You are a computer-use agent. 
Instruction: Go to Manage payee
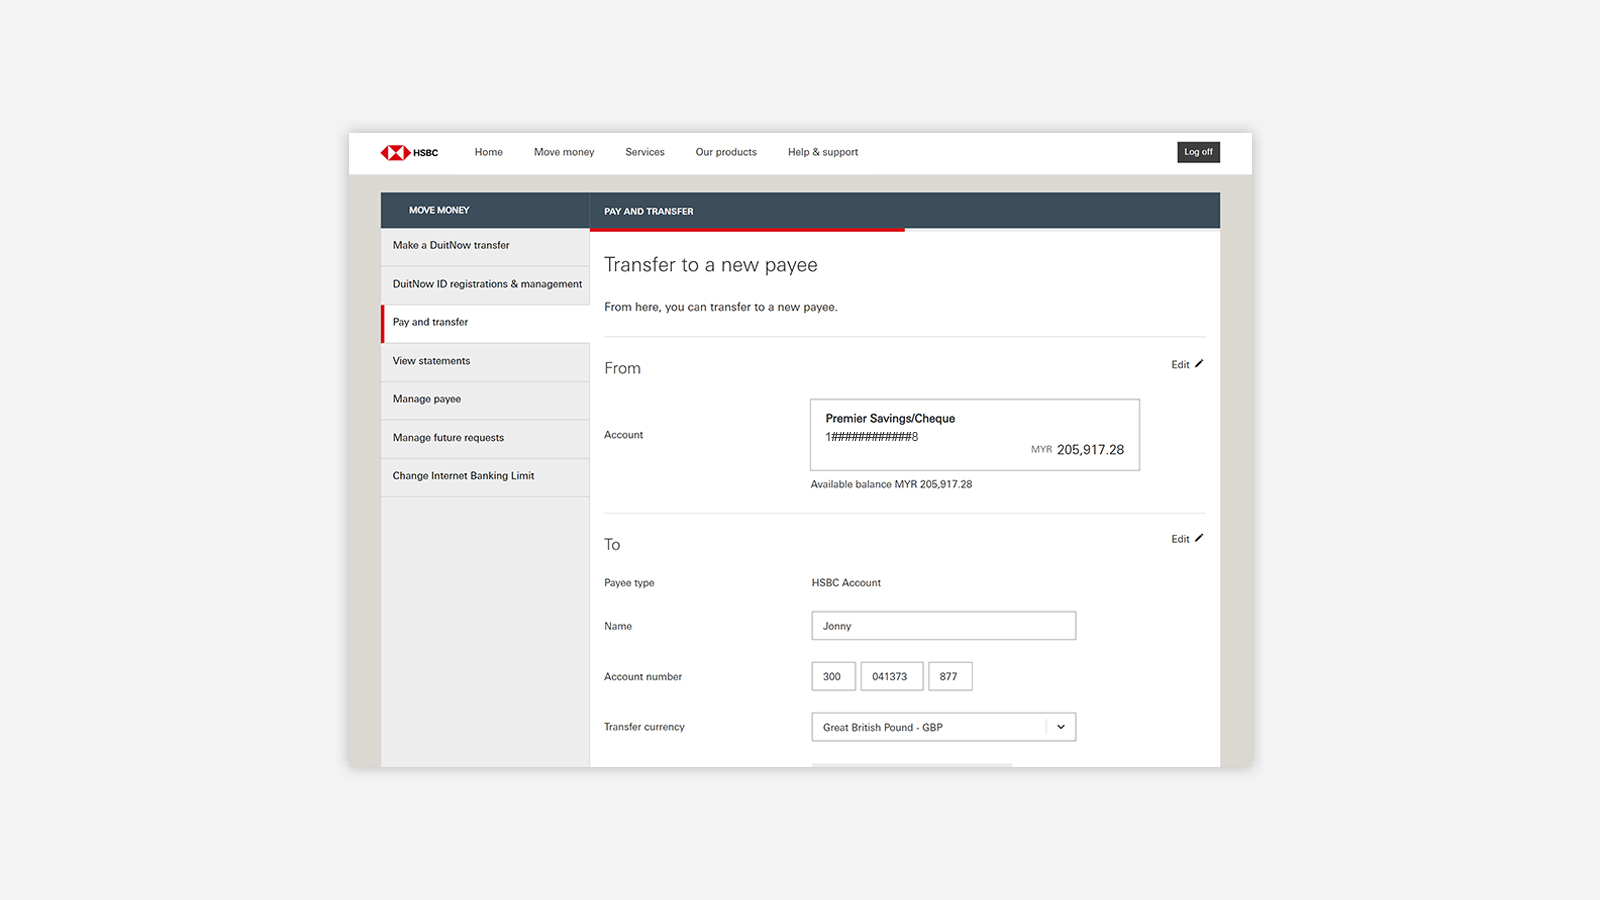(x=485, y=399)
